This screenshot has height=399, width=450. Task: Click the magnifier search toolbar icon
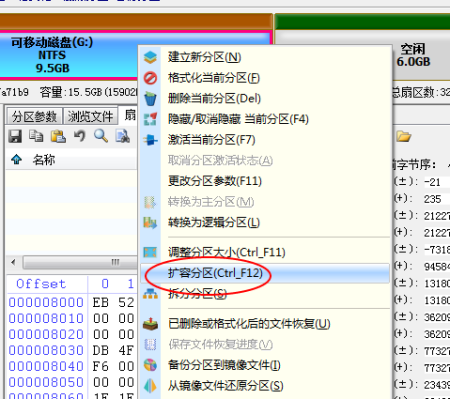tap(101, 136)
